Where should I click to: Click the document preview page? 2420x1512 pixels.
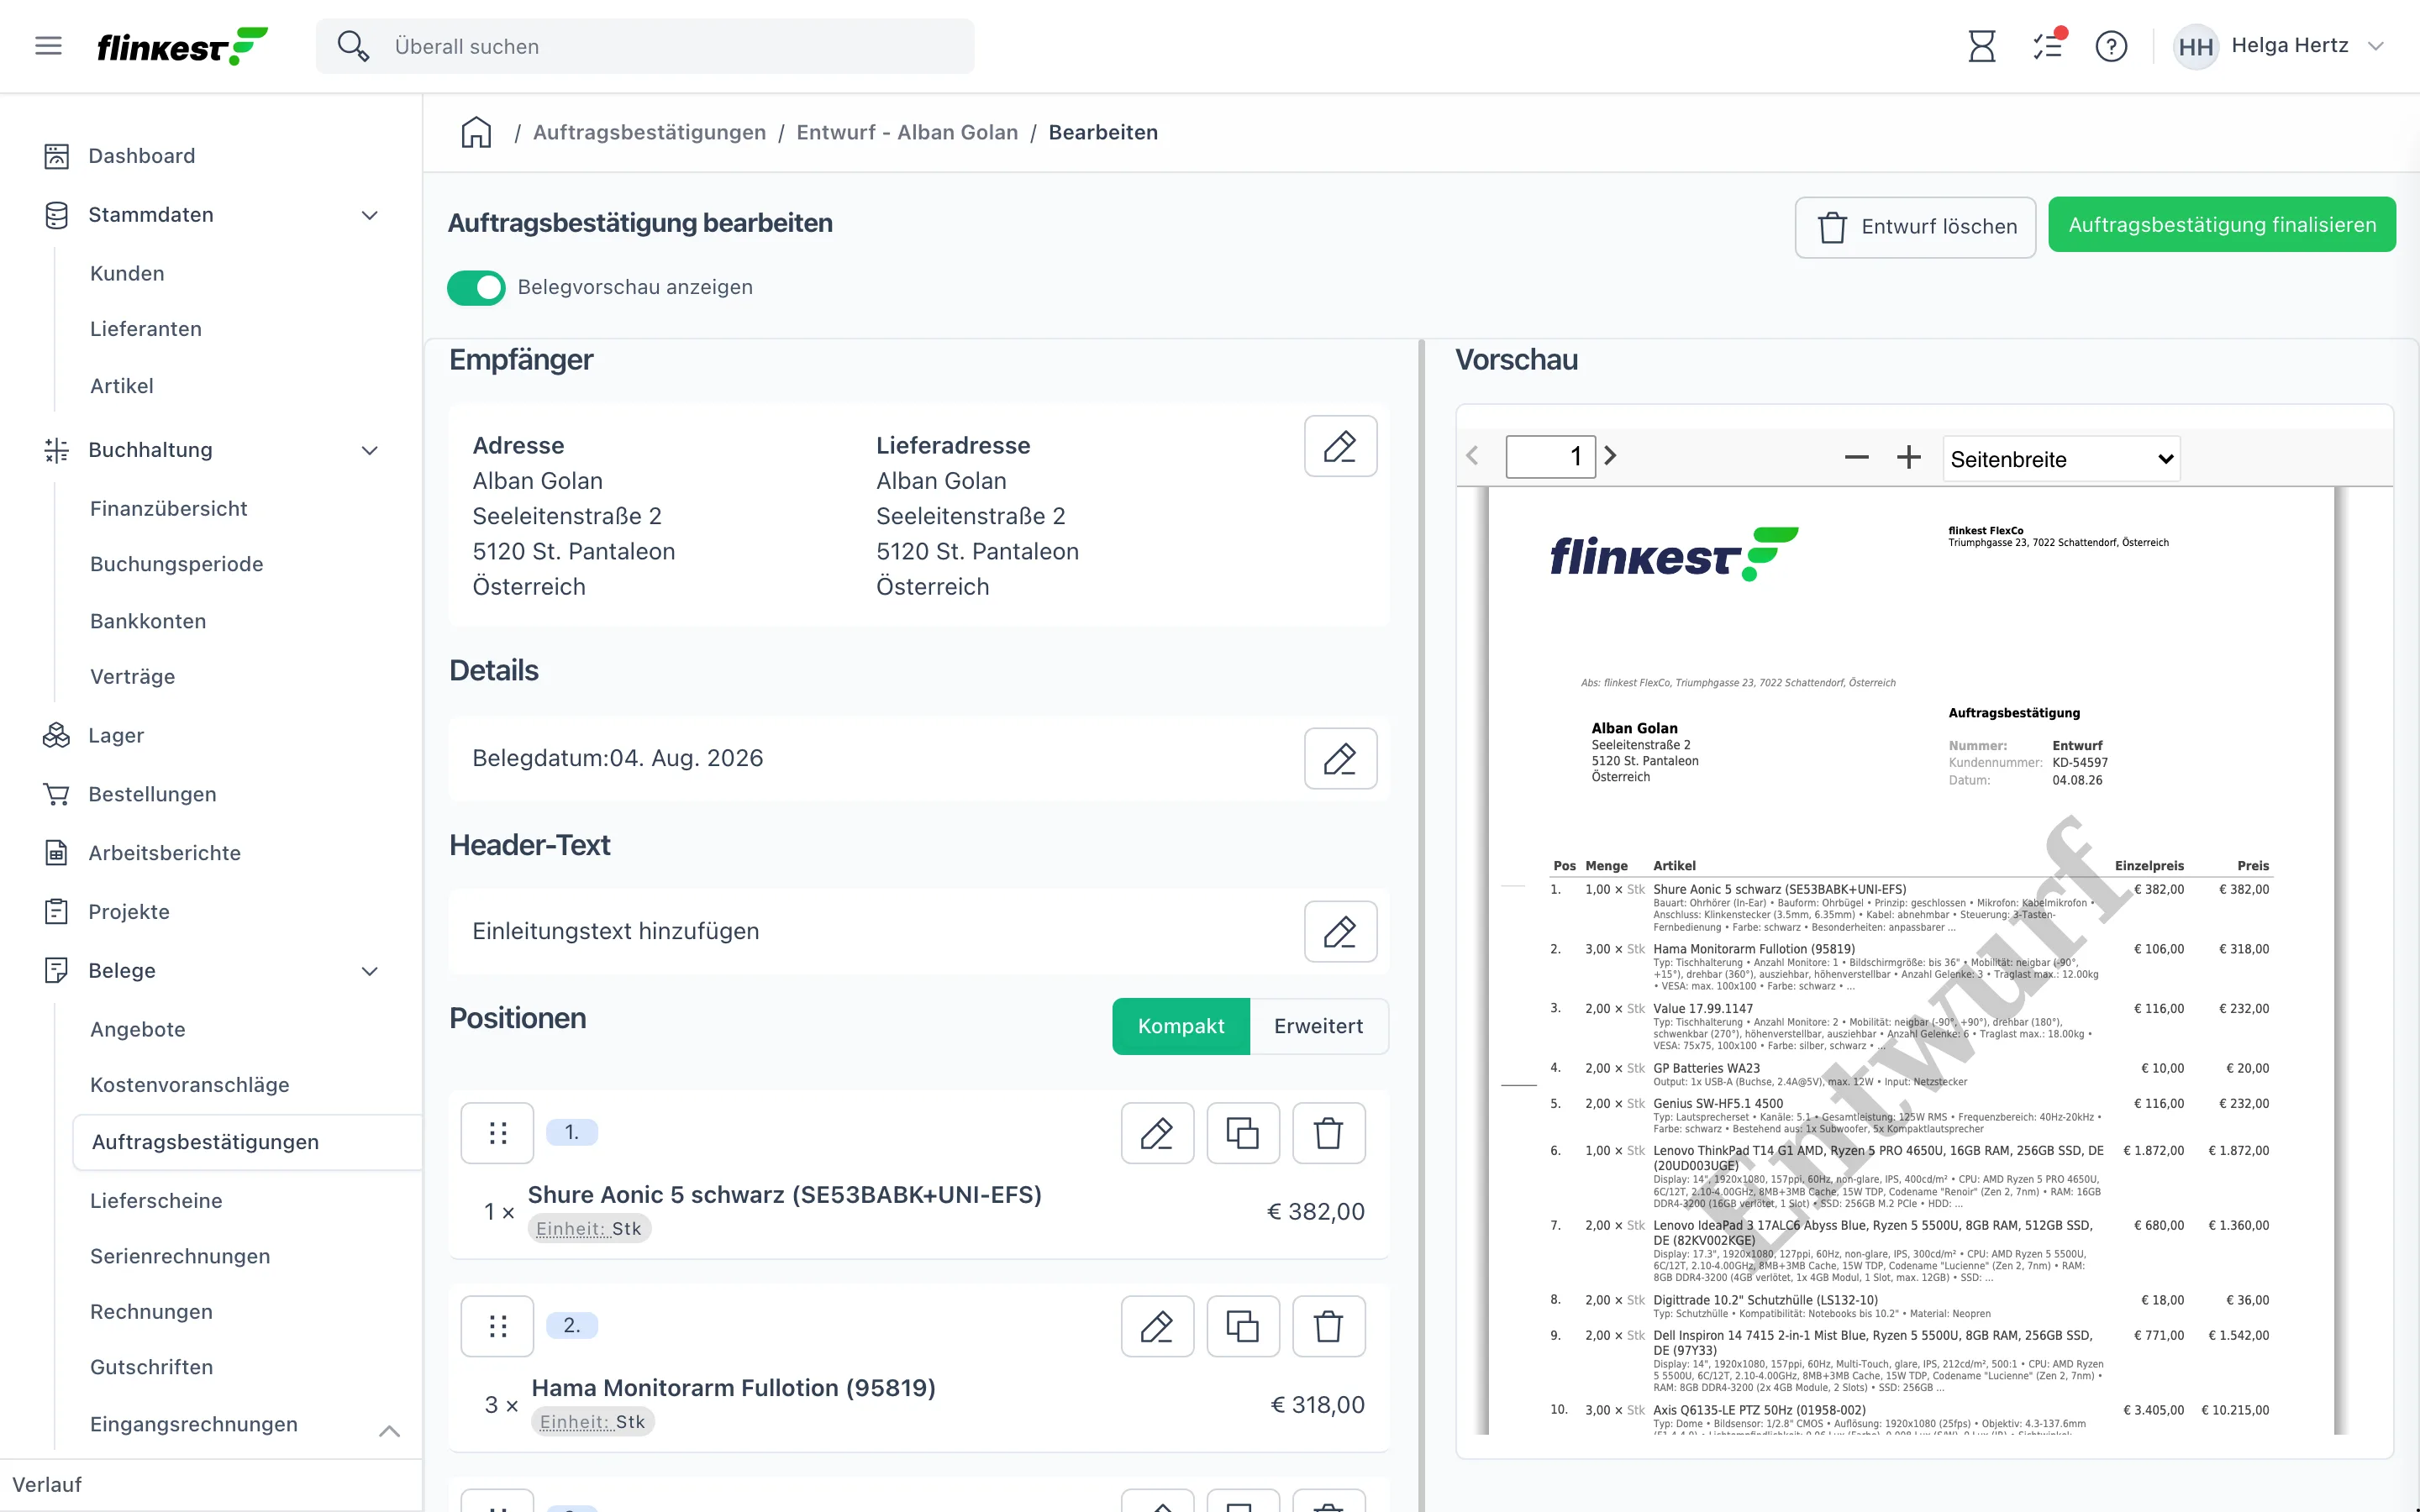click(1911, 960)
